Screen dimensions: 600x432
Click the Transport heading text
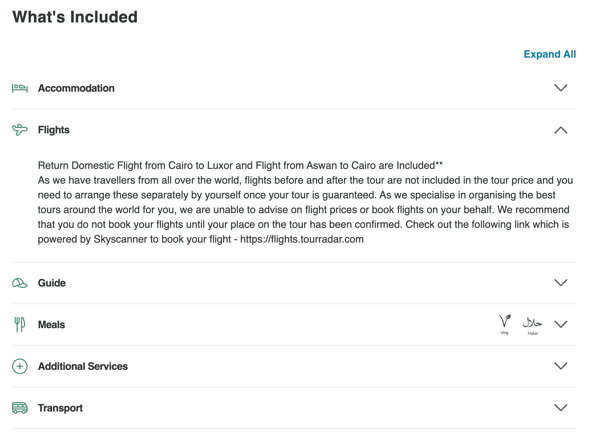pyautogui.click(x=60, y=408)
